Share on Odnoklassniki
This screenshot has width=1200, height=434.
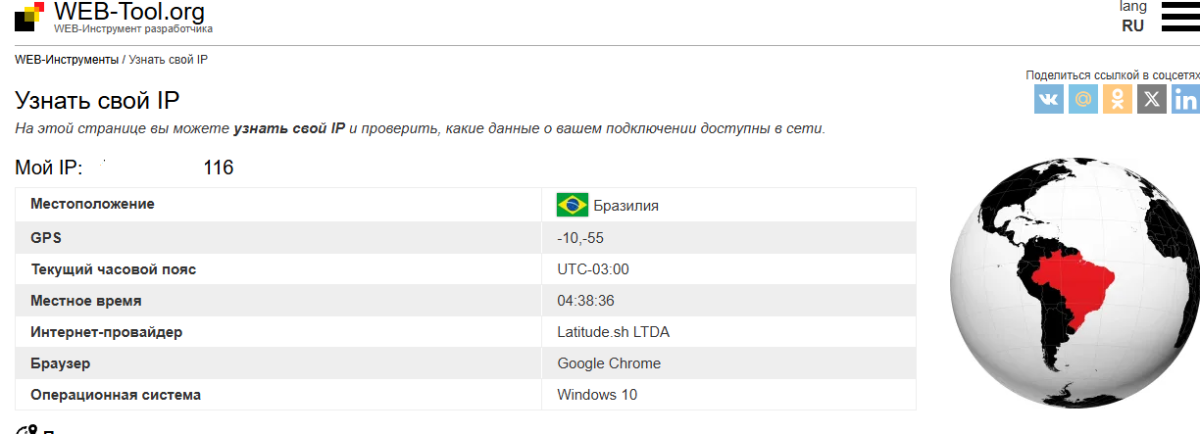pyautogui.click(x=1117, y=99)
